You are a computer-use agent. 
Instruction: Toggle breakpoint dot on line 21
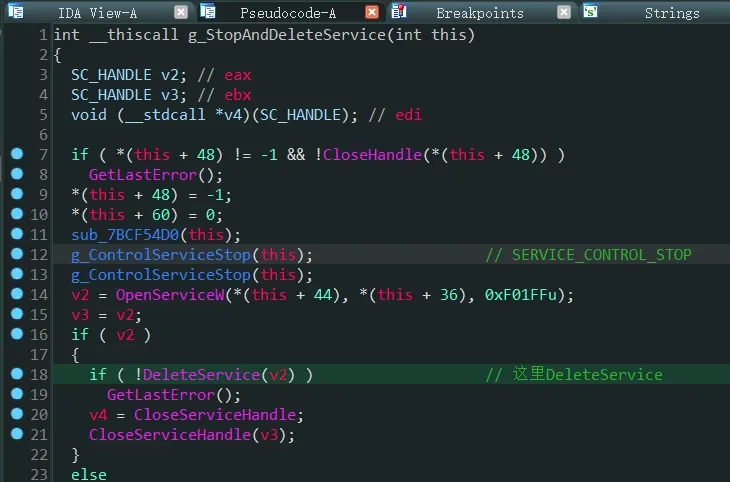tap(17, 434)
